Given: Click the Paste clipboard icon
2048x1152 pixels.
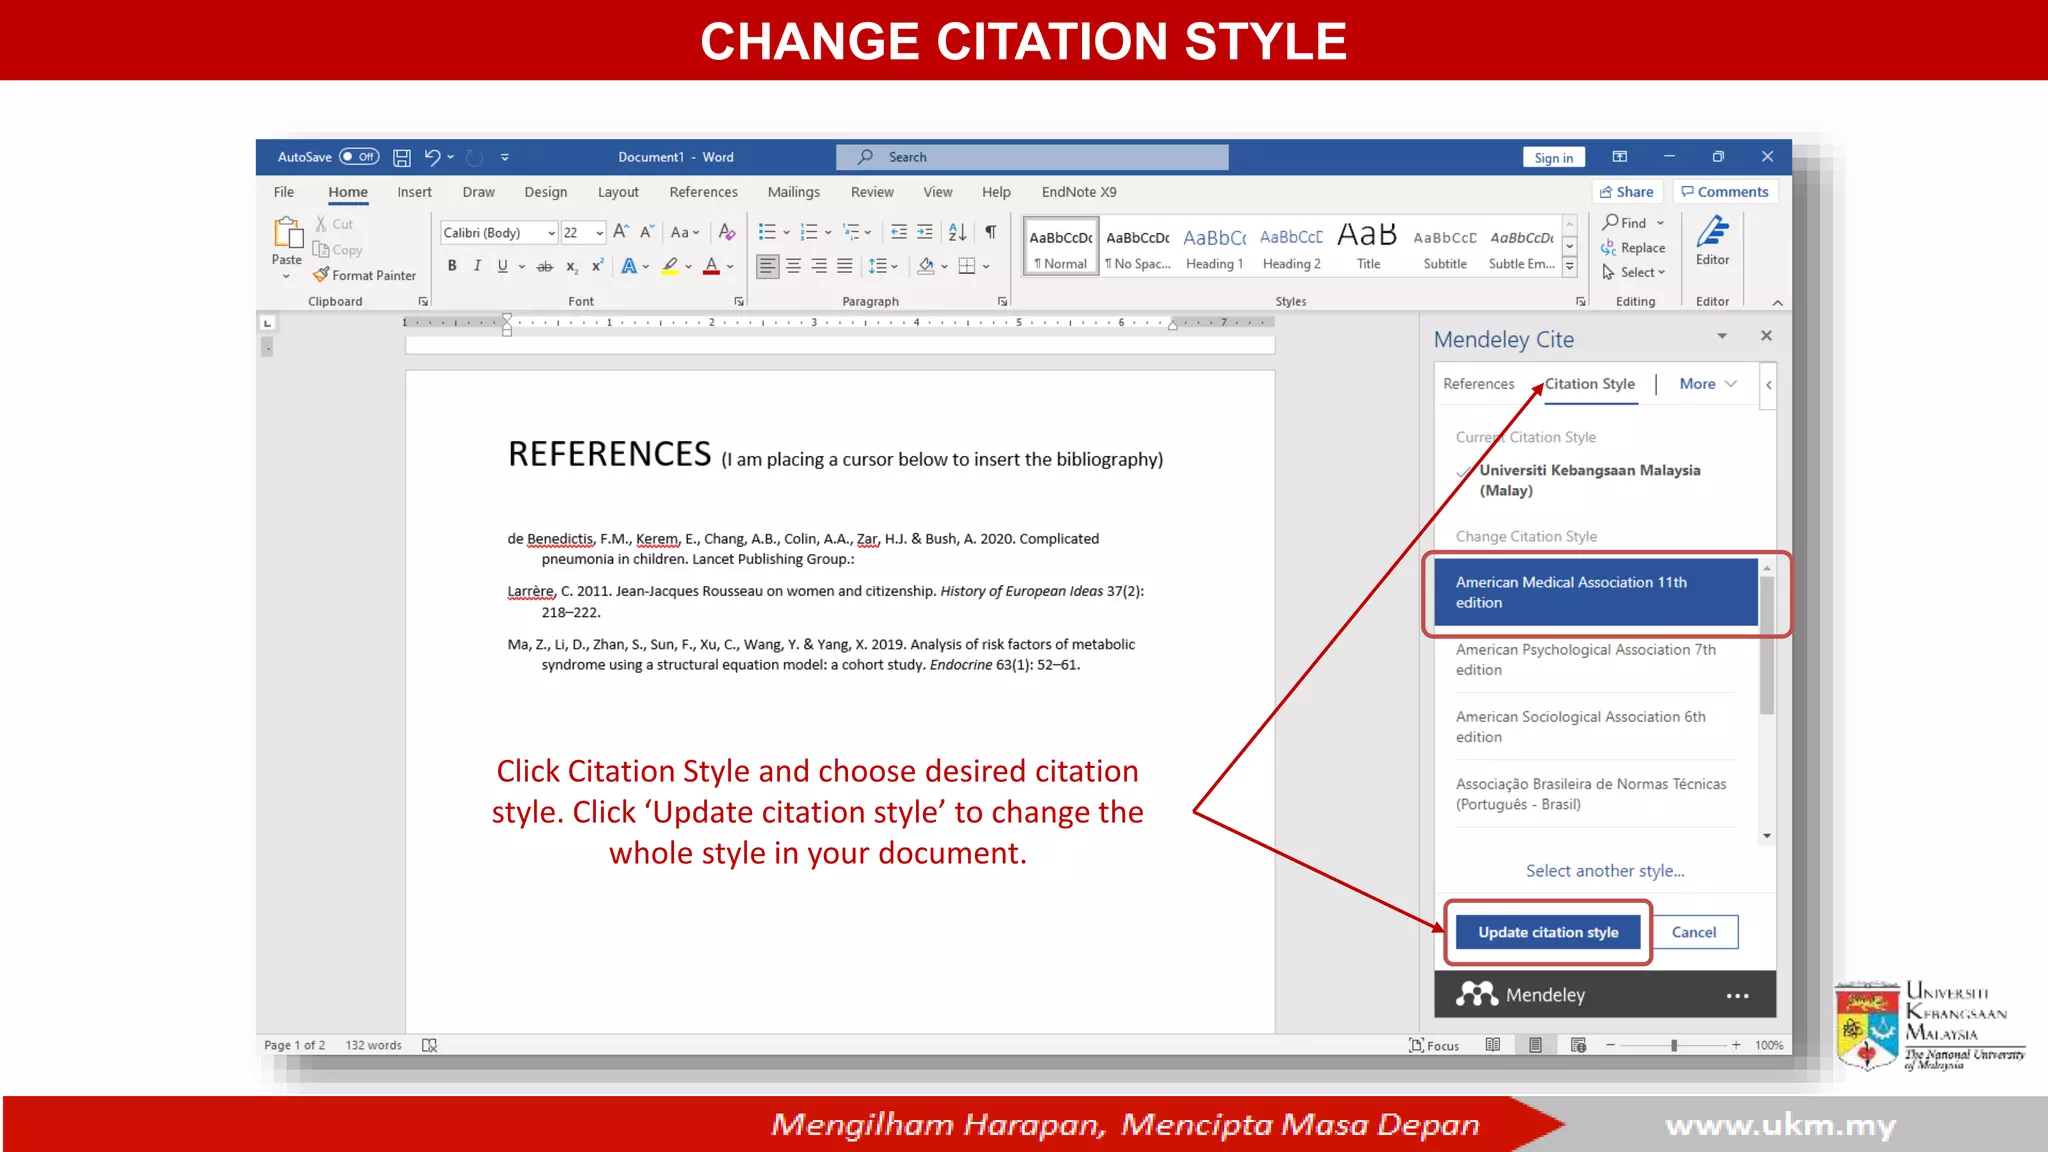Looking at the screenshot, I should 287,232.
